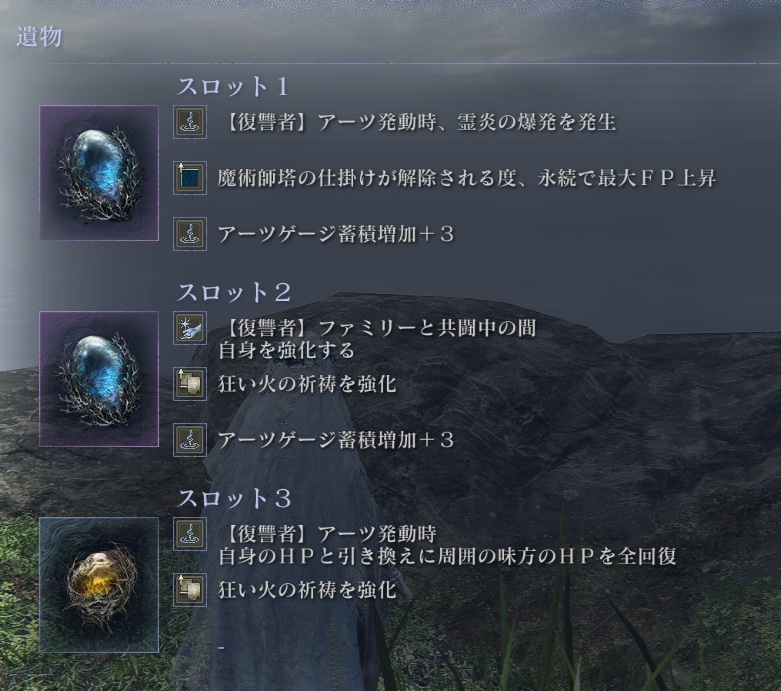Image resolution: width=781 pixels, height=691 pixels.
Task: Click the scroll icon beside Slot 2 狂い火の祈祷を強化
Action: 190,384
